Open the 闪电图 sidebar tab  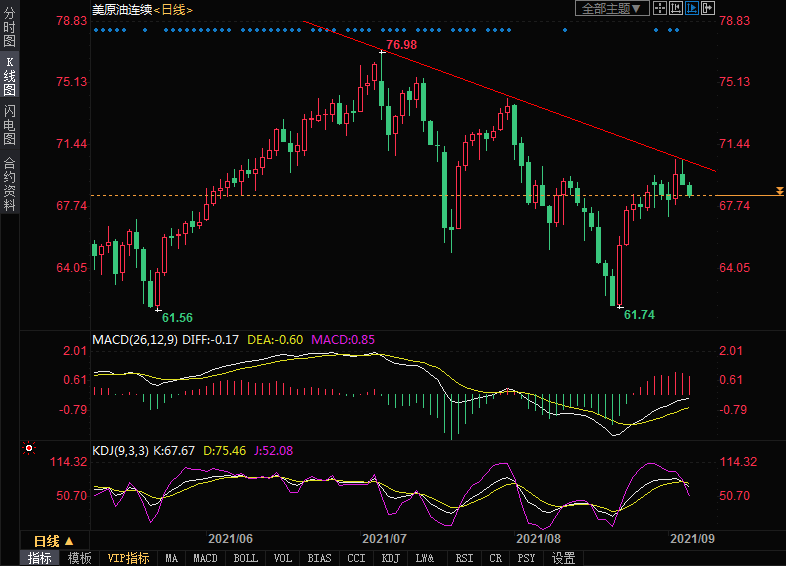click(9, 125)
